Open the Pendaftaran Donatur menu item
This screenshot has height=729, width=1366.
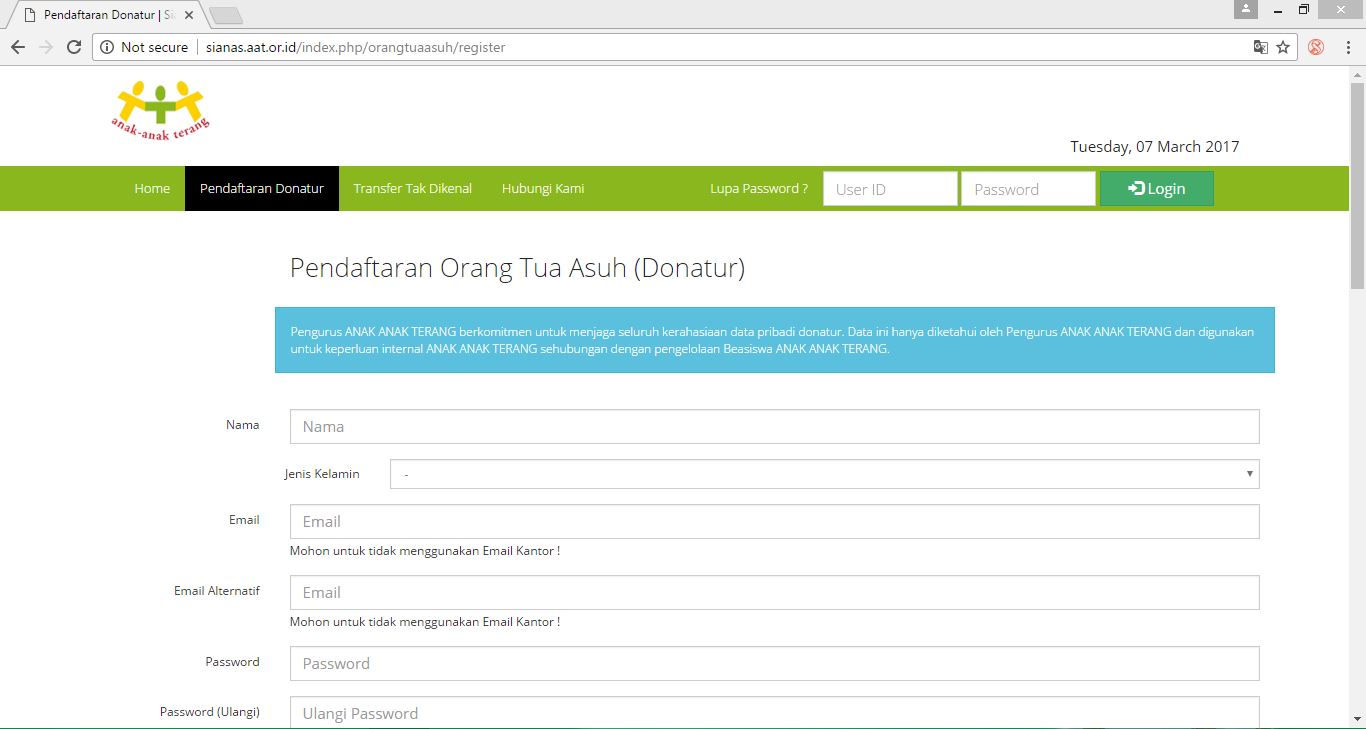[262, 188]
